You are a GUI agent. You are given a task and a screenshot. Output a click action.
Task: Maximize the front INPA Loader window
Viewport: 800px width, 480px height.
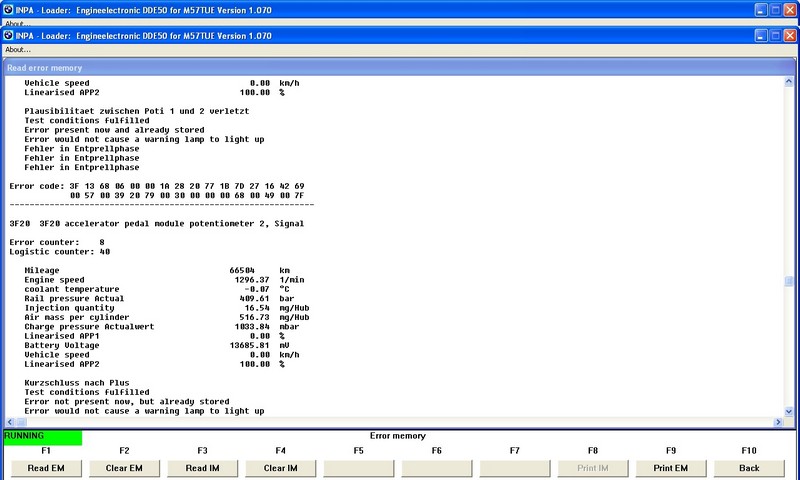pos(771,35)
